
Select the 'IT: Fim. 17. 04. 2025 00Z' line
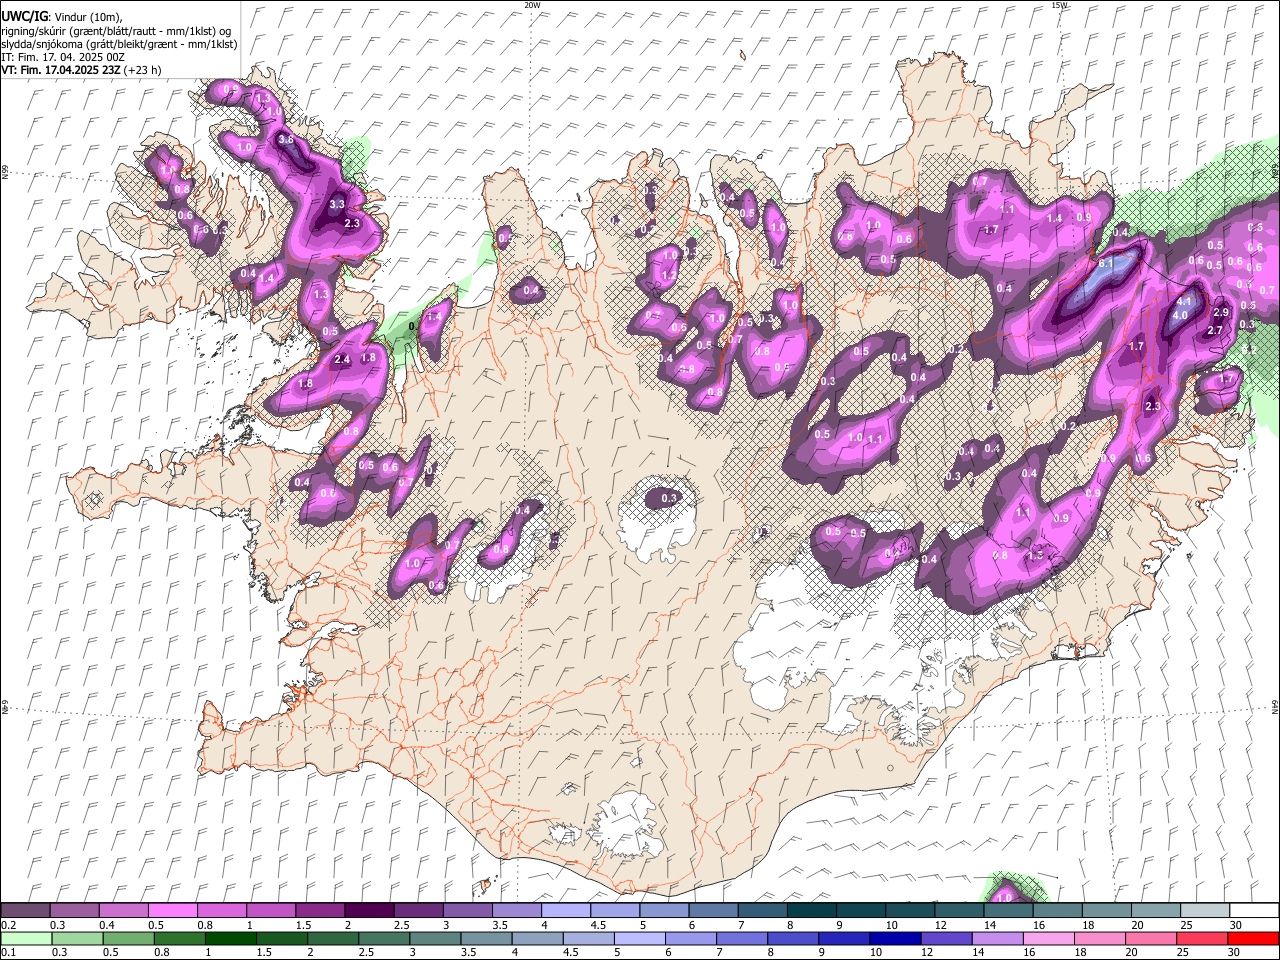coord(63,57)
